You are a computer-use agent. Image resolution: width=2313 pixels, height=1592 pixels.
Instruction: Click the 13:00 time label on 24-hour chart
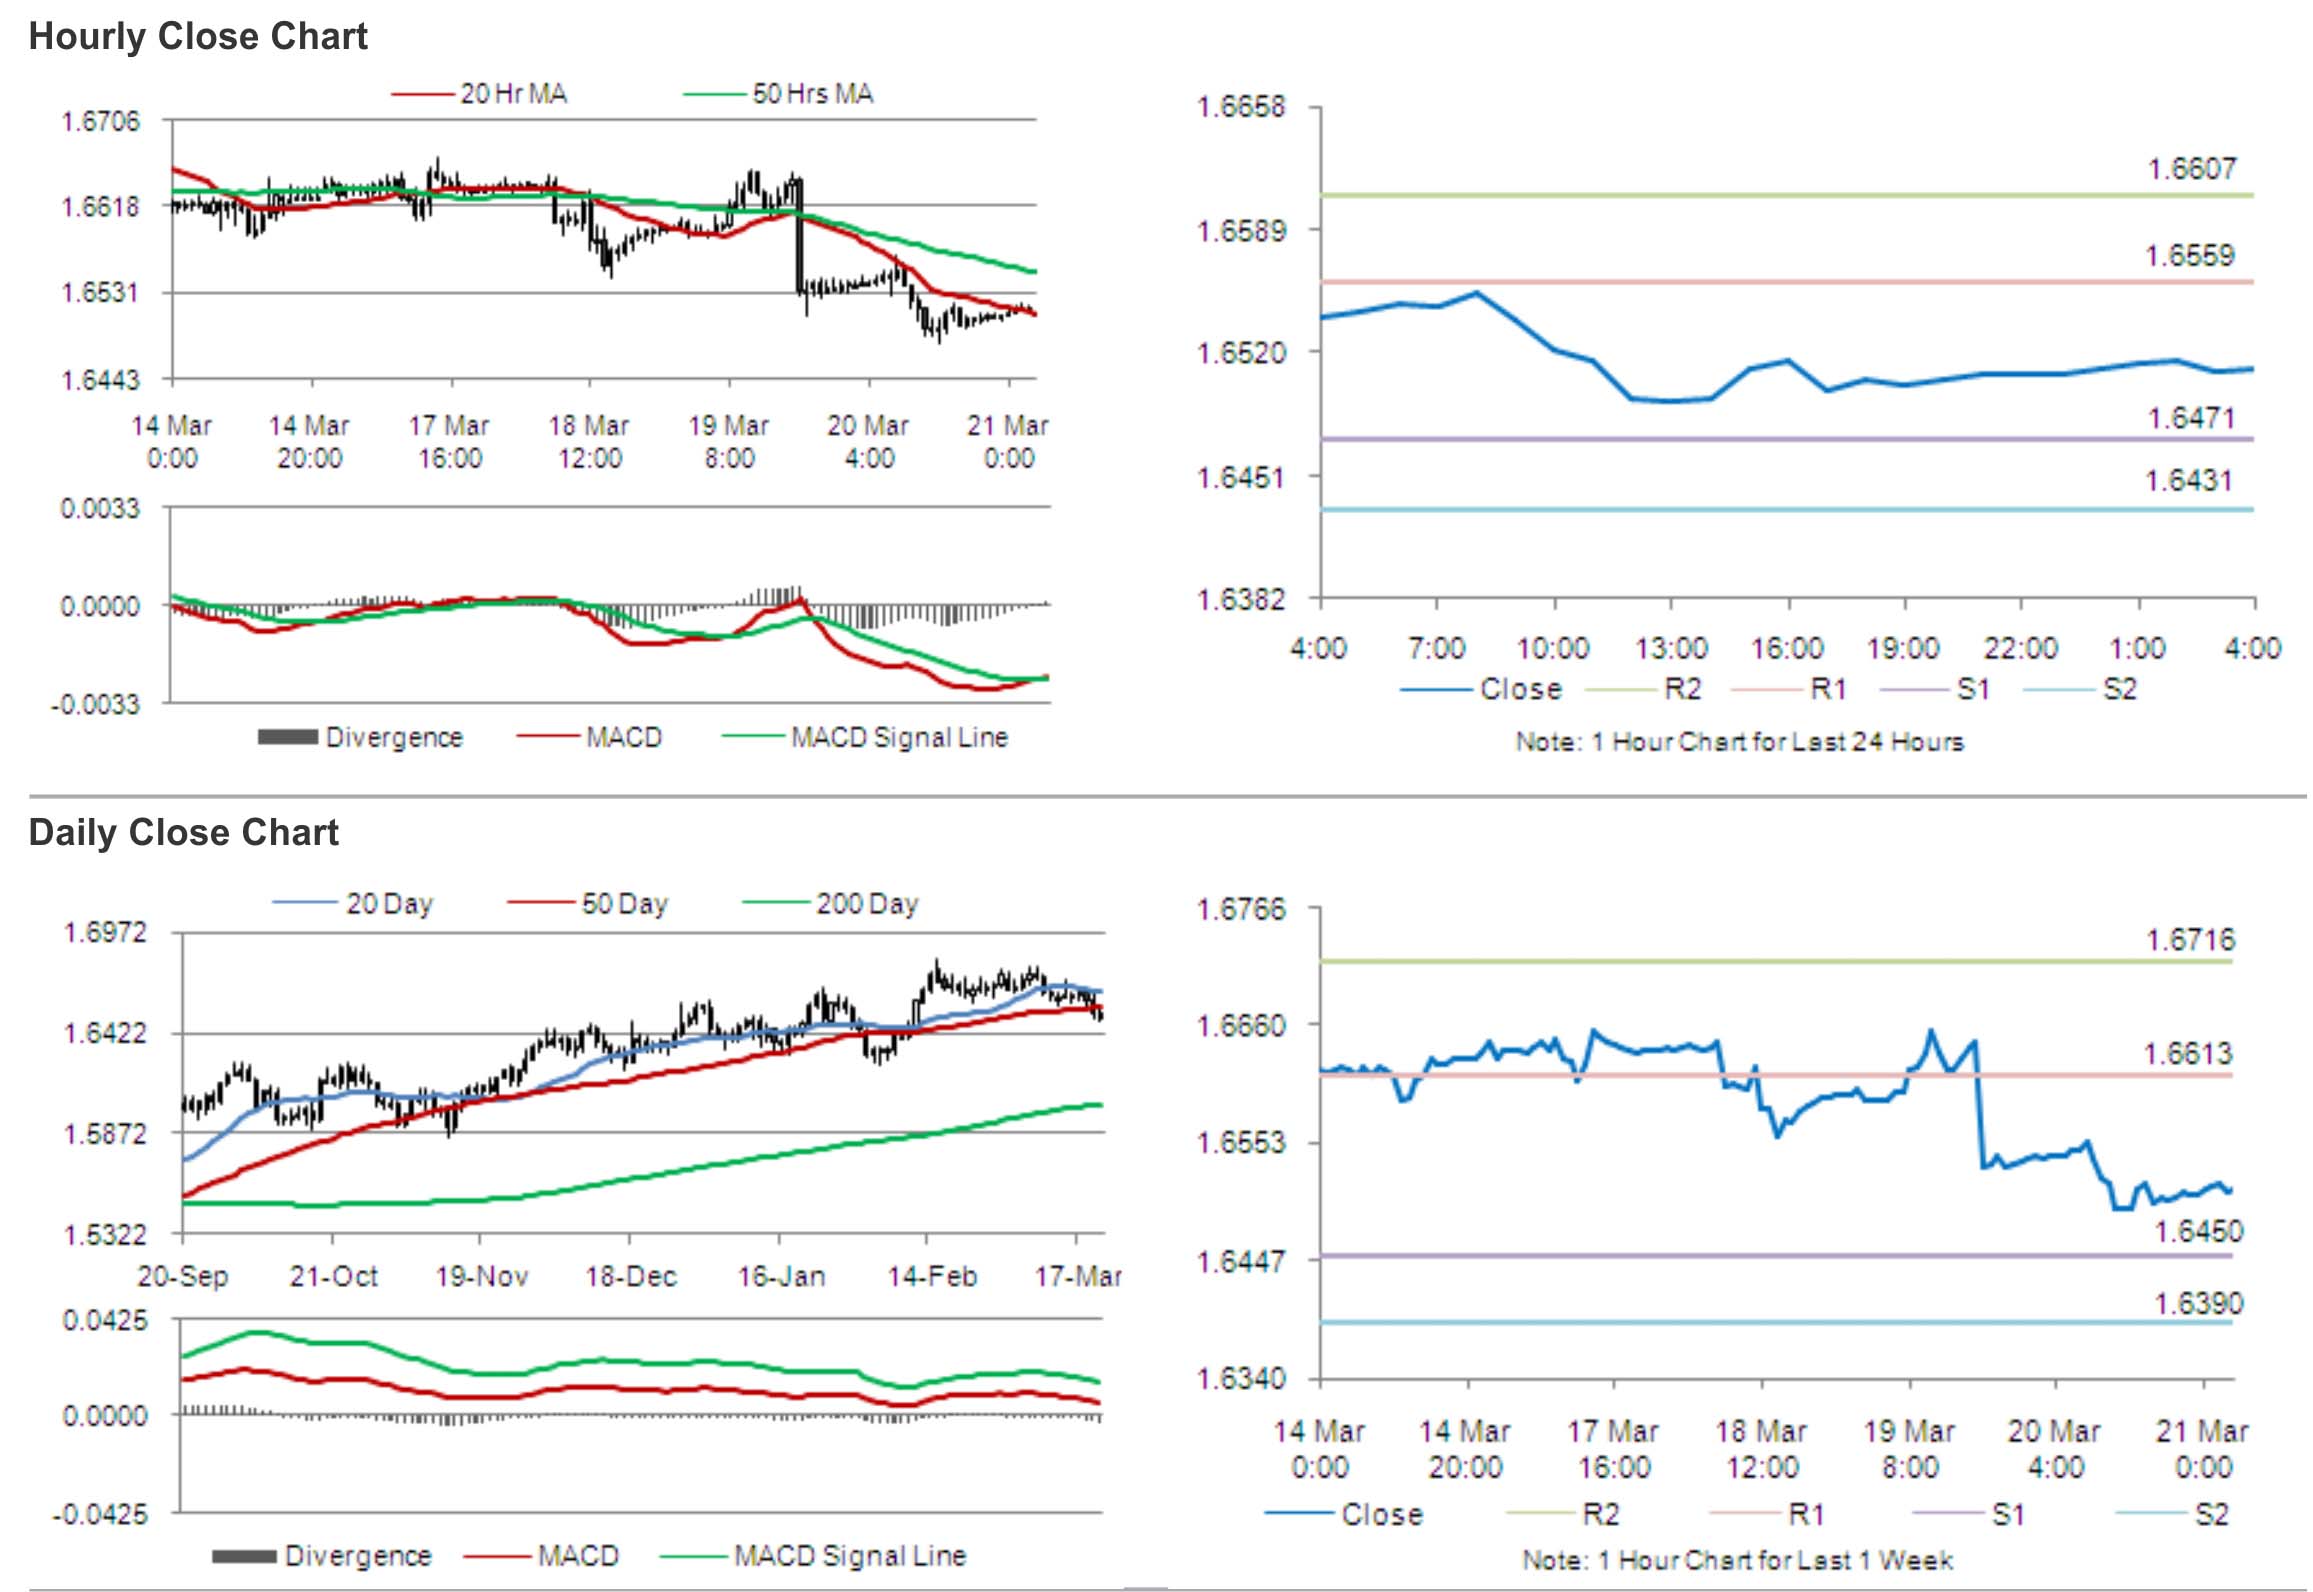(x=1671, y=649)
